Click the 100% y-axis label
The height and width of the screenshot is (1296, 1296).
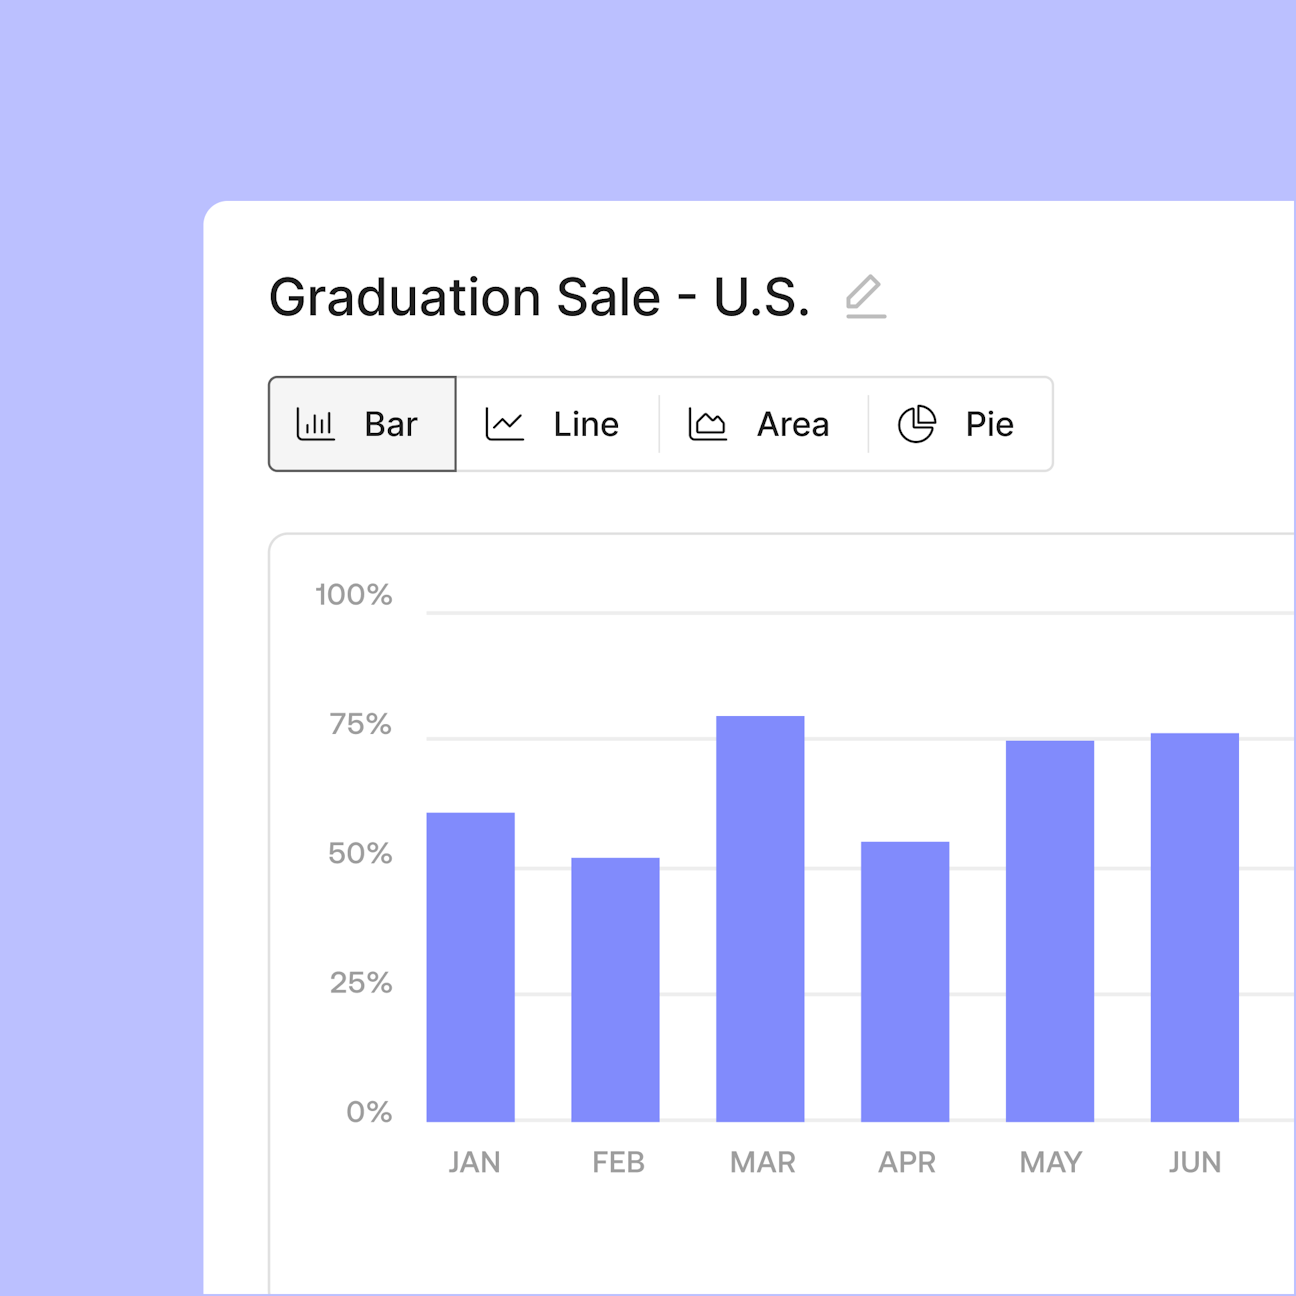click(x=354, y=595)
